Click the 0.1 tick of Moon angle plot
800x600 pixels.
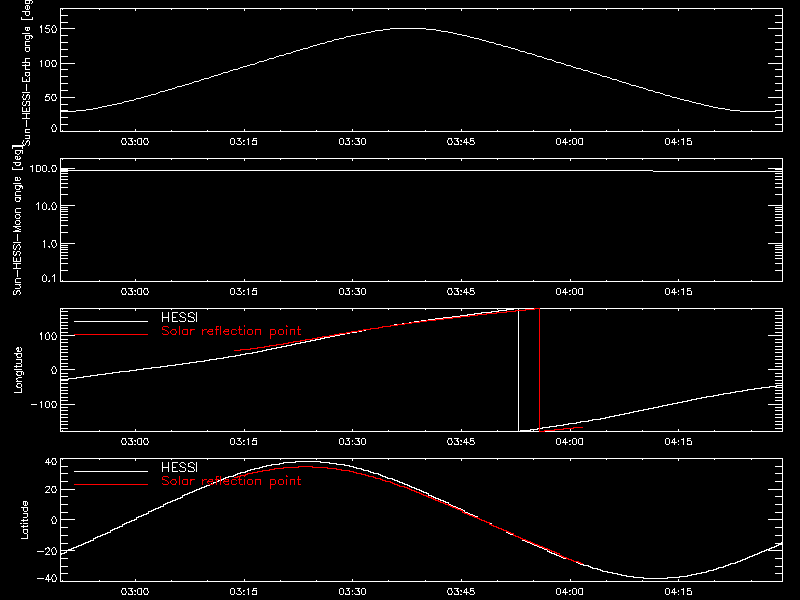[x=49, y=278]
